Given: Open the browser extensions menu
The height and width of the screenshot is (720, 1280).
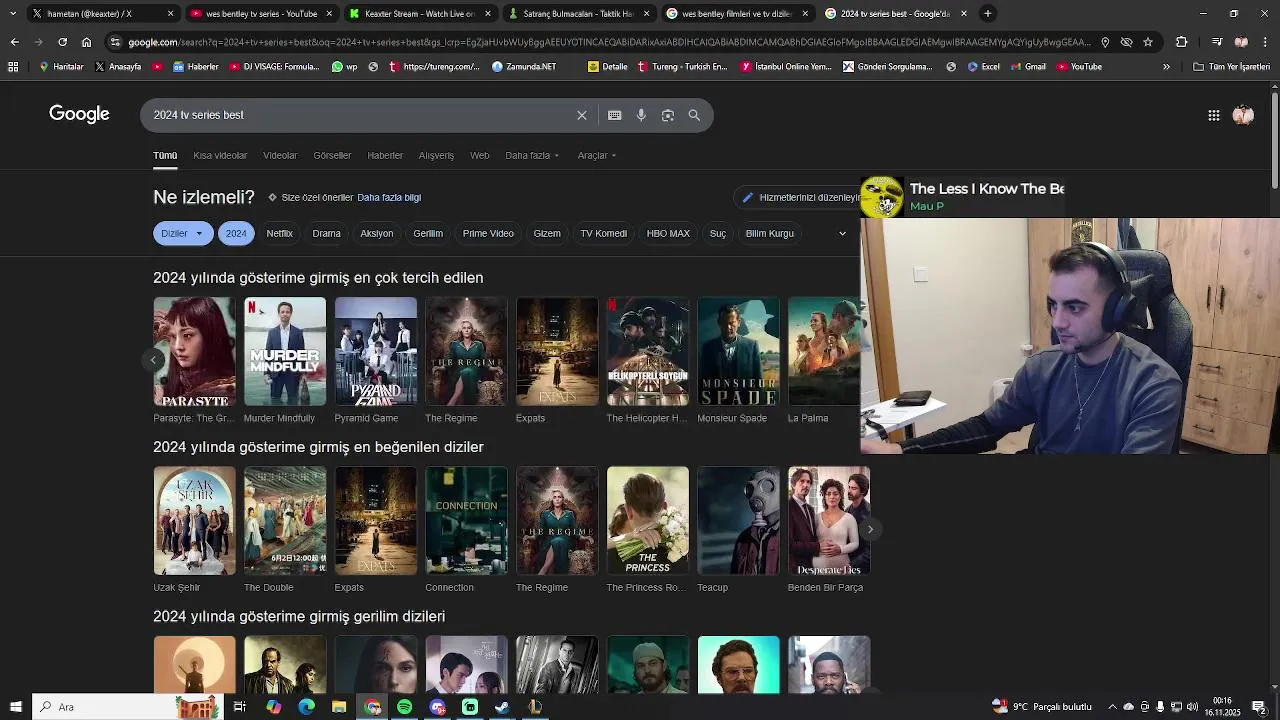Looking at the screenshot, I should [1182, 42].
